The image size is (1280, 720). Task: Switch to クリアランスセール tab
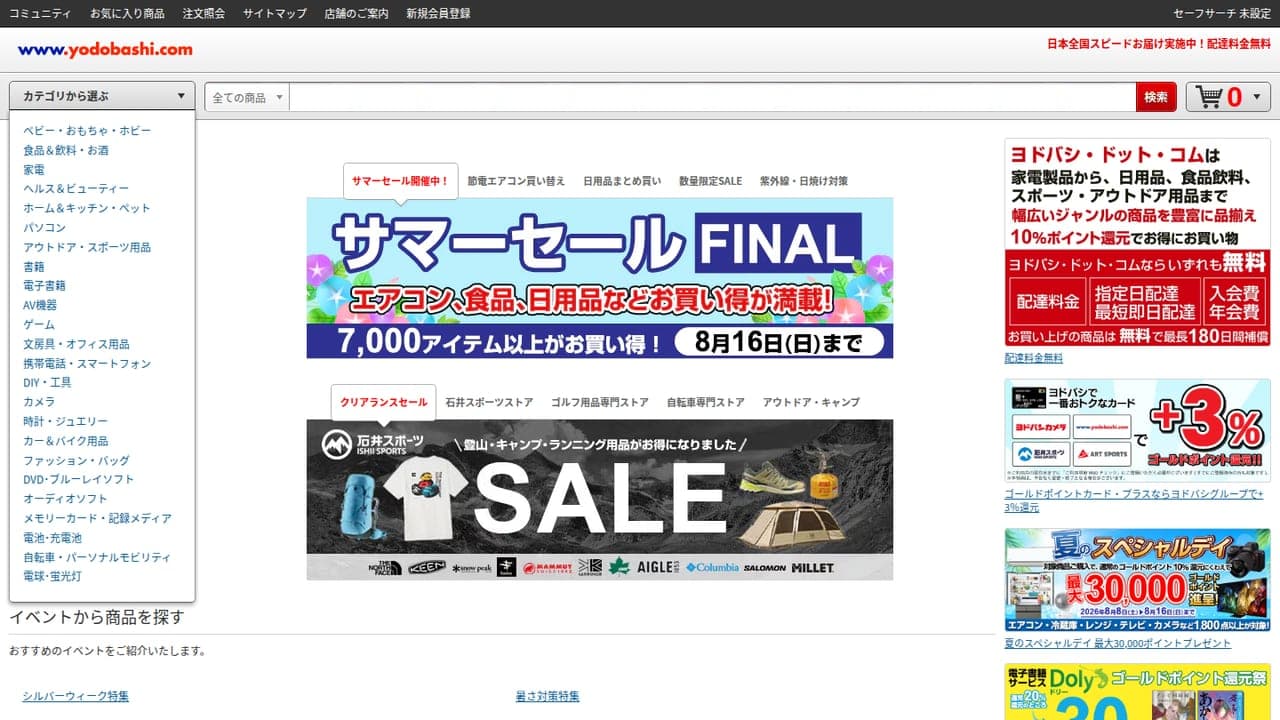coord(384,402)
